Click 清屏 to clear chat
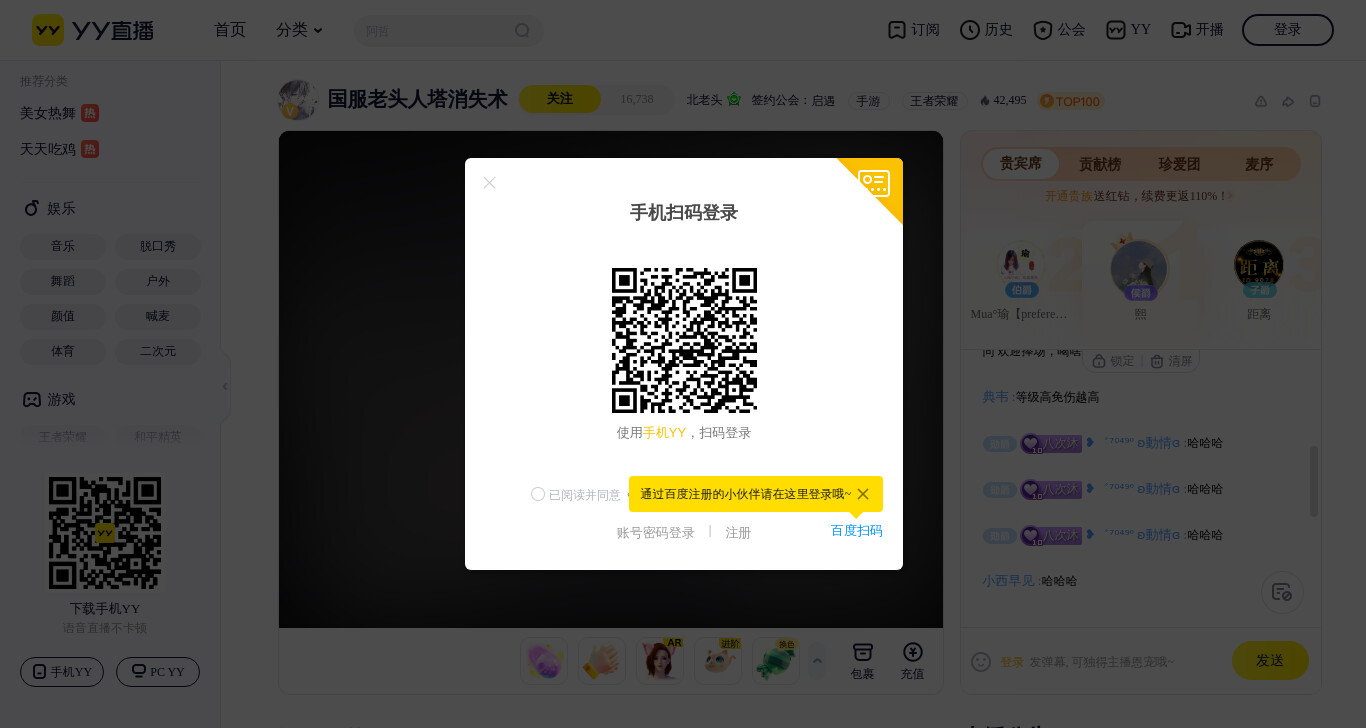The image size is (1366, 728). 1172,361
